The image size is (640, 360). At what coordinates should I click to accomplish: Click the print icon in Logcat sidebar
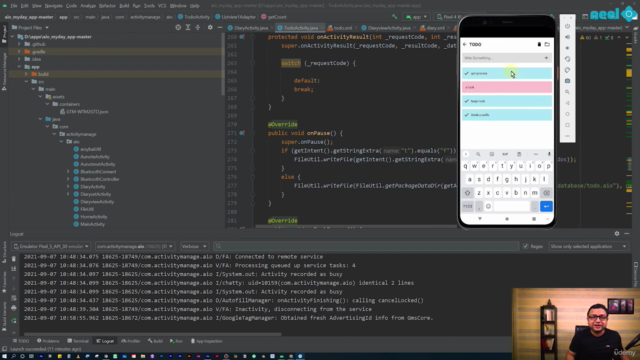click(x=13, y=308)
